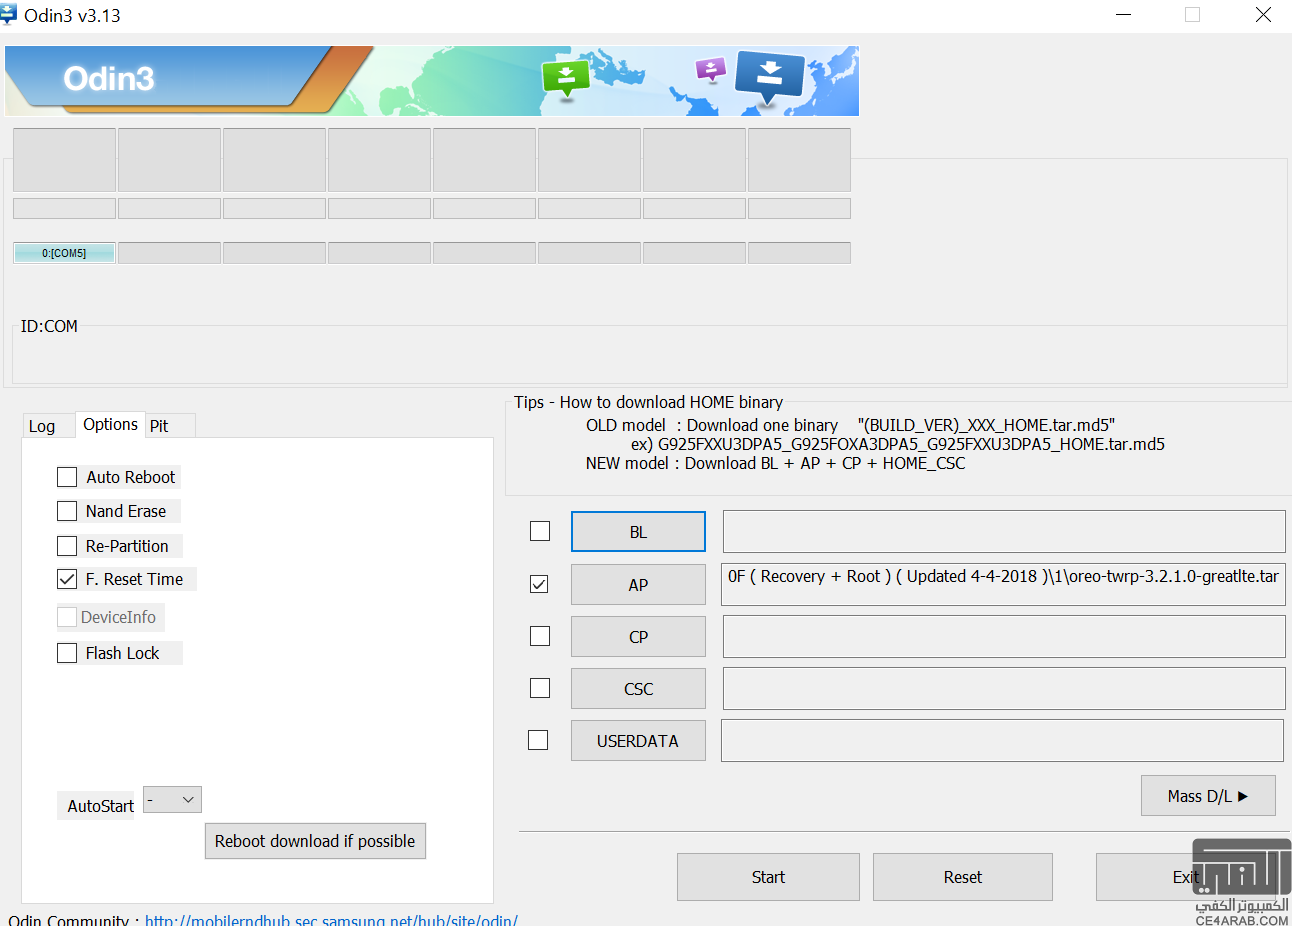The width and height of the screenshot is (1292, 926).
Task: Click the example G925F HOME.tar.md5 filename line
Action: [x=898, y=444]
